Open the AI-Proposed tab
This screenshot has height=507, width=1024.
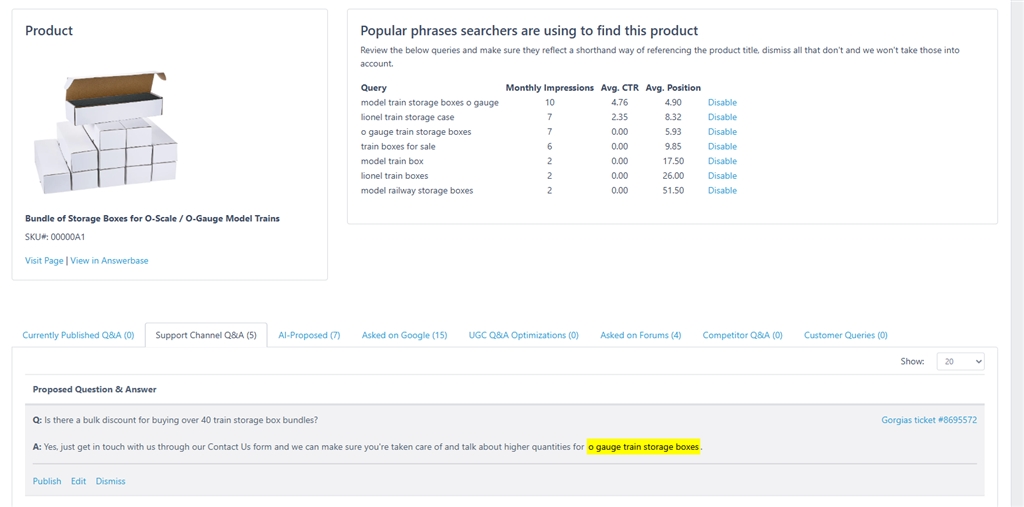click(x=309, y=335)
